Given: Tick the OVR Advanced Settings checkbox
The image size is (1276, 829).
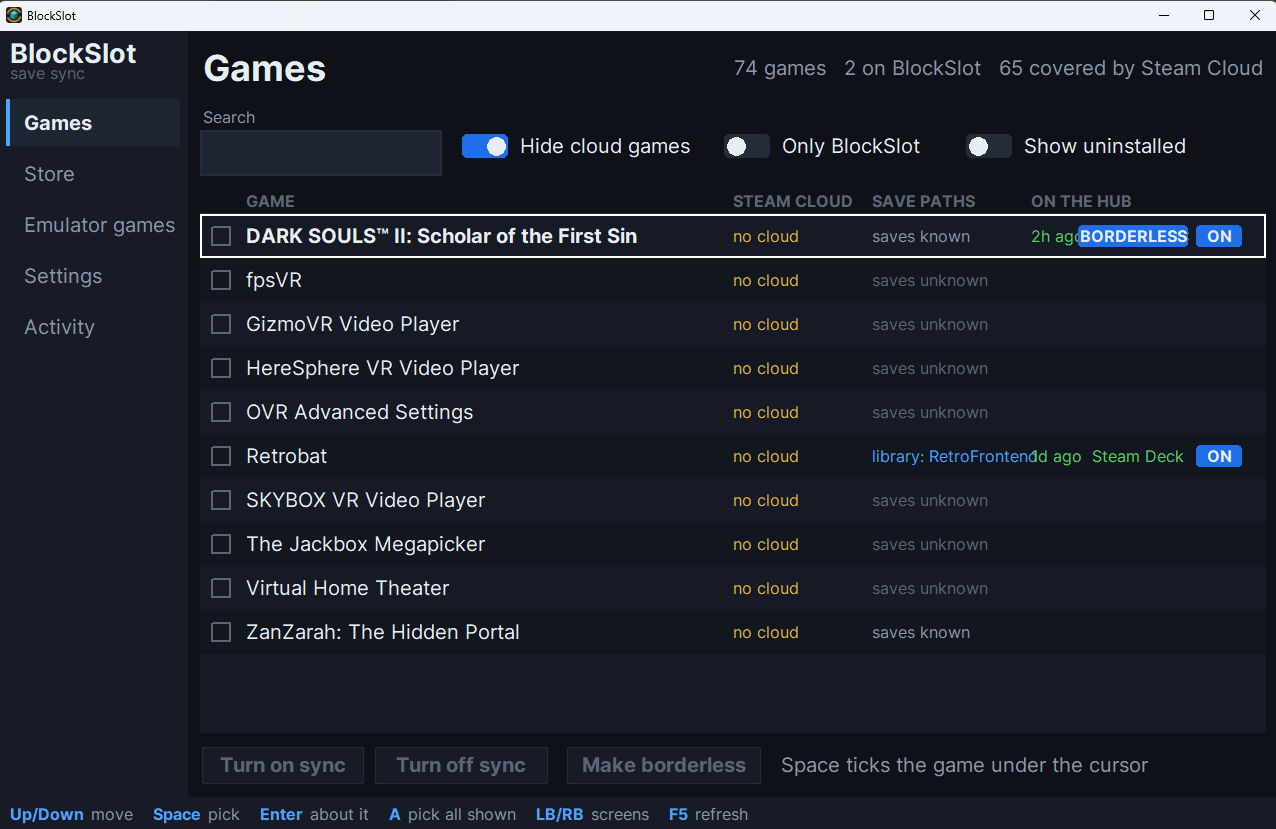Looking at the screenshot, I should click(221, 412).
